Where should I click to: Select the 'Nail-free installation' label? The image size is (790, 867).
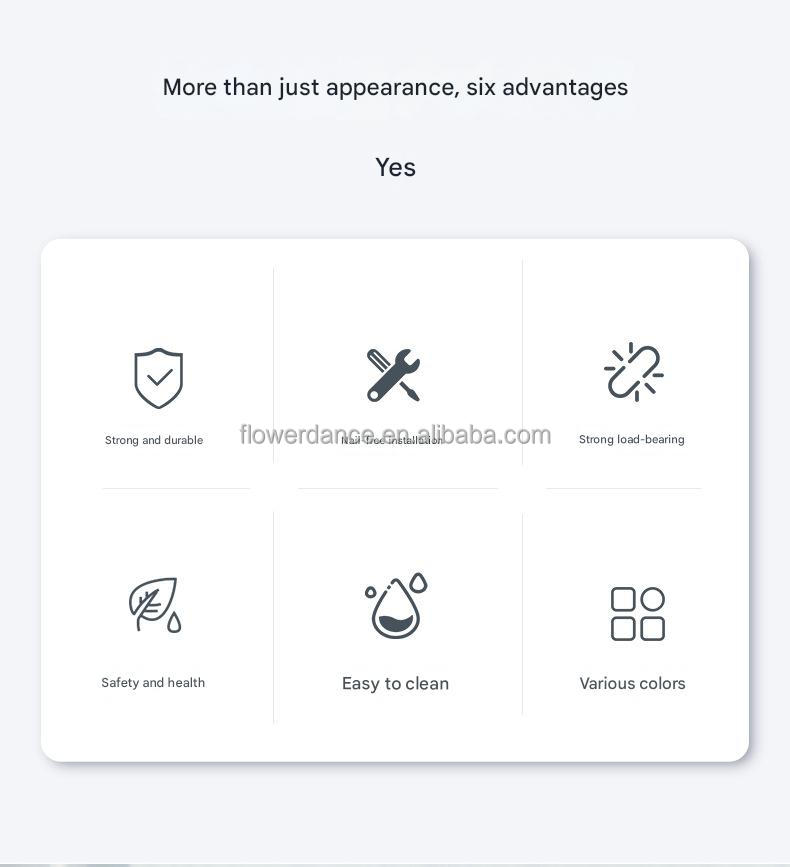coord(392,440)
